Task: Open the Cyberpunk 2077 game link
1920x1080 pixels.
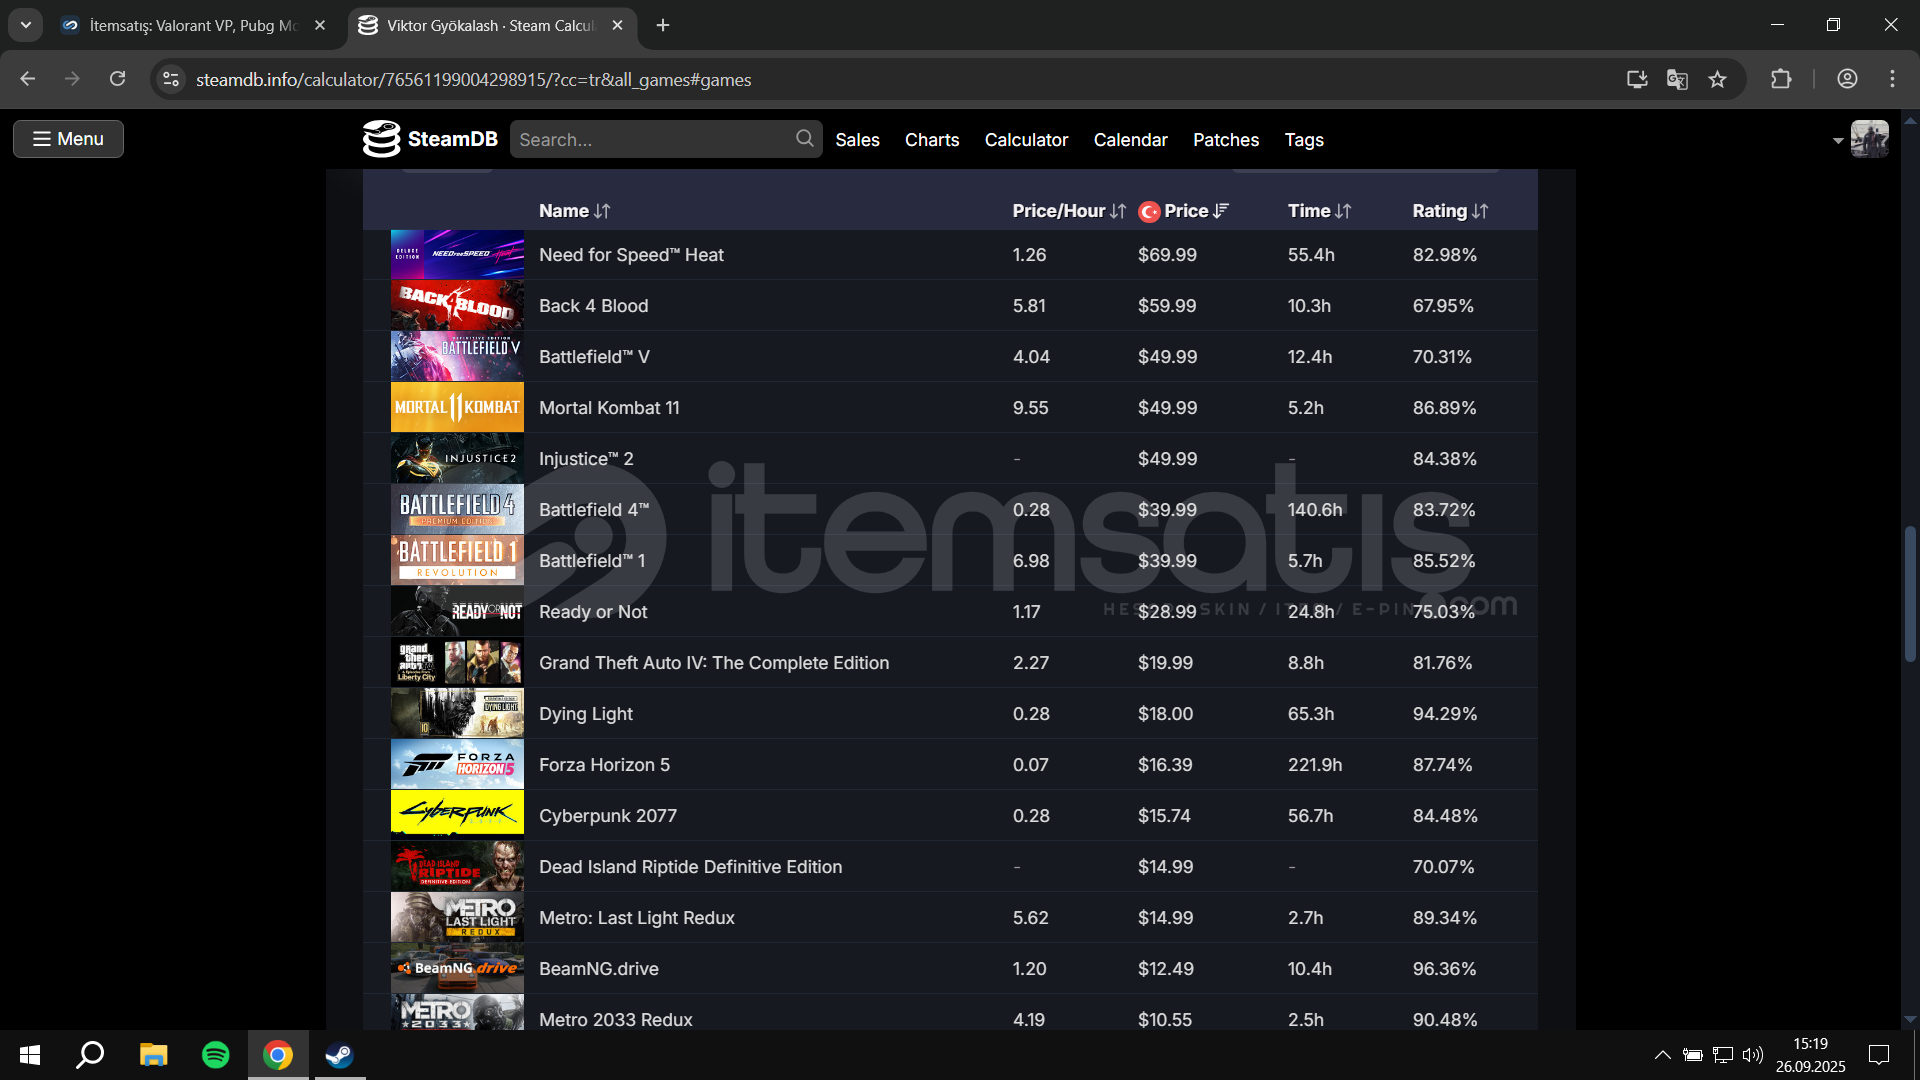Action: [x=607, y=816]
